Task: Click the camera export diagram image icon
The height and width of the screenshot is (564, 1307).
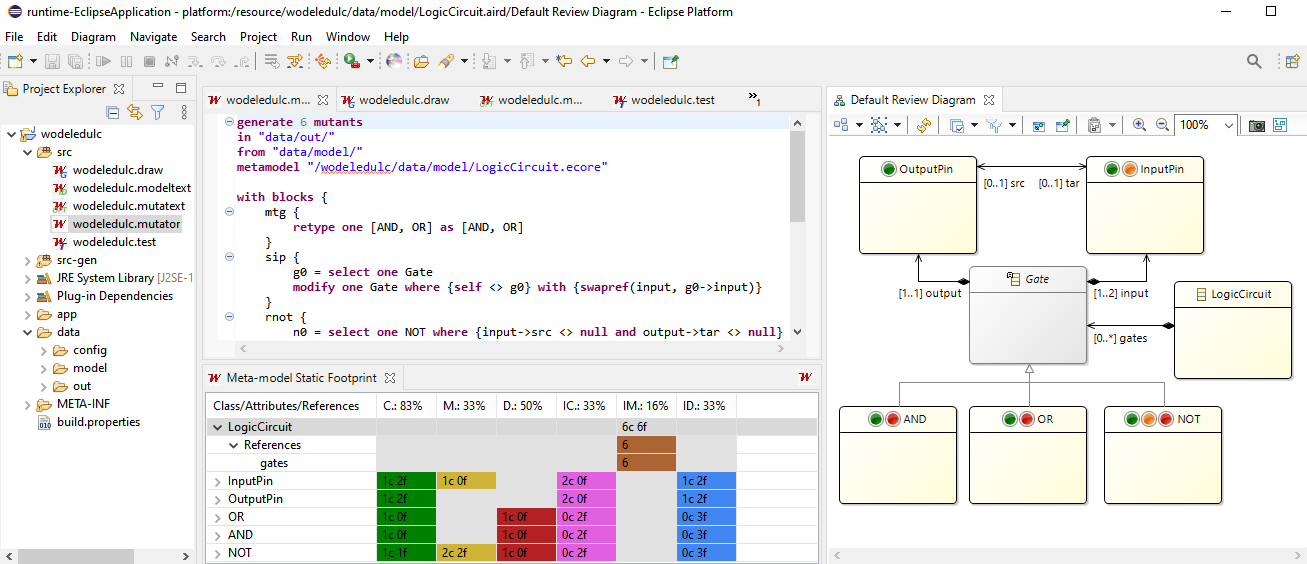Action: (1257, 125)
